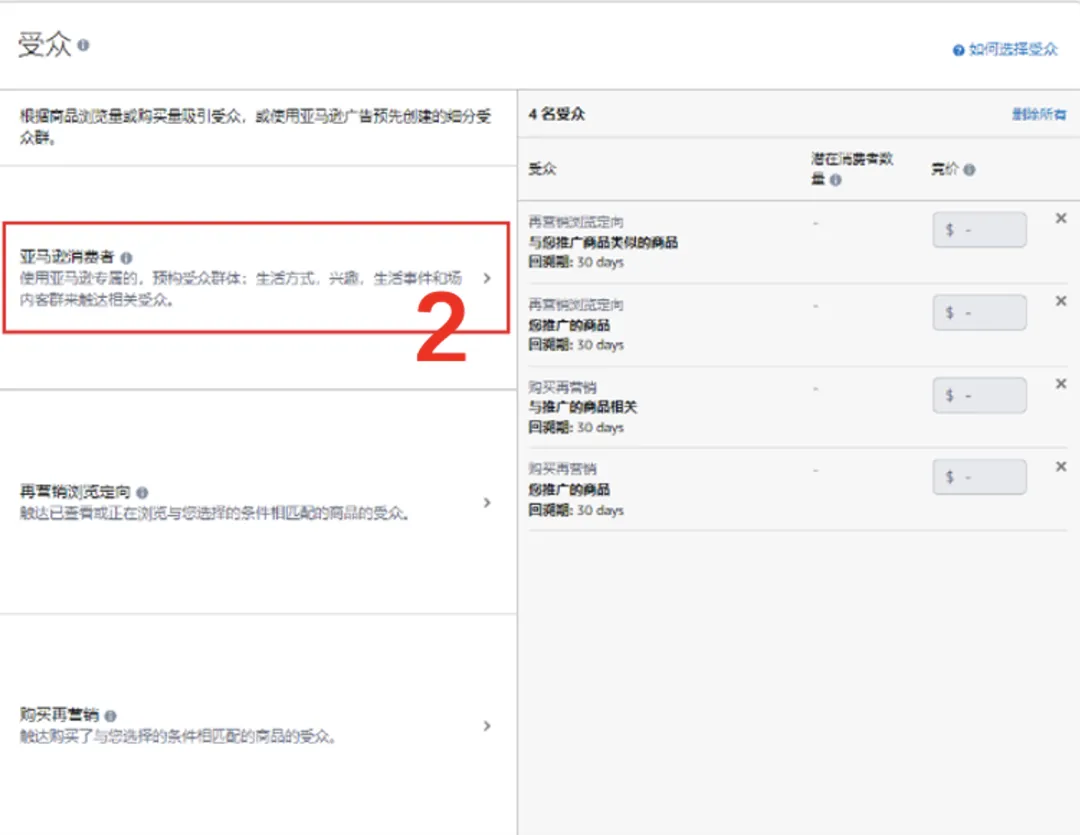Click info icon beside 购买再营销 in left panel

(110, 716)
